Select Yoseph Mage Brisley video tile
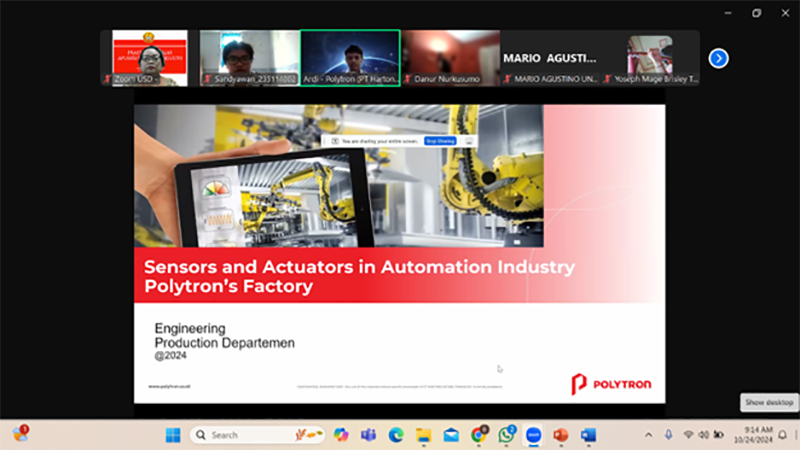800x450 pixels. pyautogui.click(x=650, y=58)
